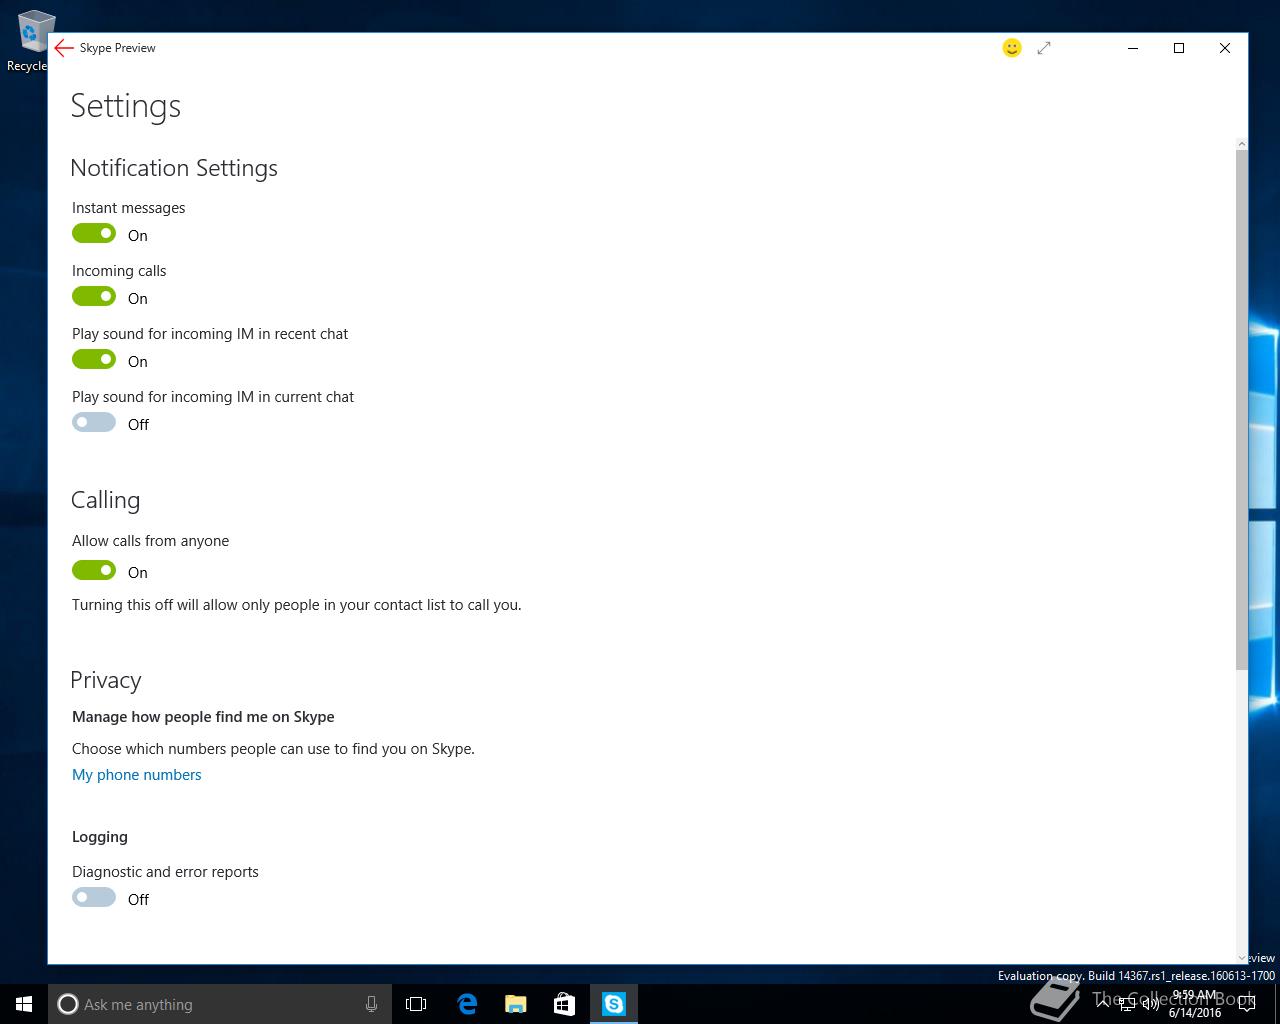
Task: Click the Skype Preview window title
Action: (x=118, y=48)
